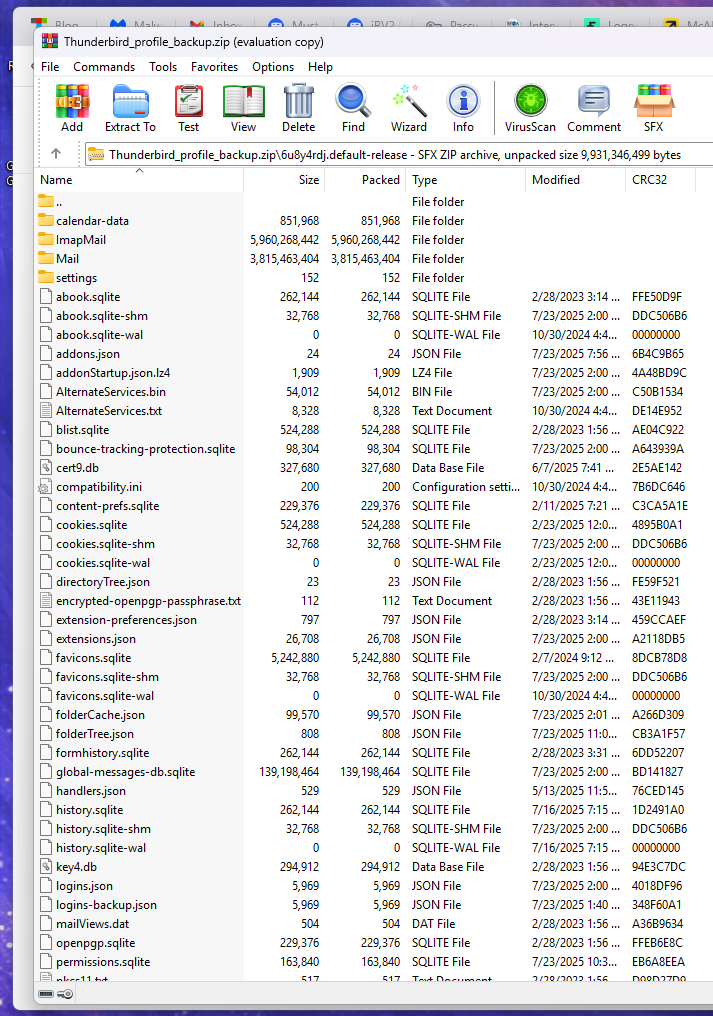The width and height of the screenshot is (713, 1016).
Task: Sort by the Packed column header
Action: pyautogui.click(x=365, y=179)
